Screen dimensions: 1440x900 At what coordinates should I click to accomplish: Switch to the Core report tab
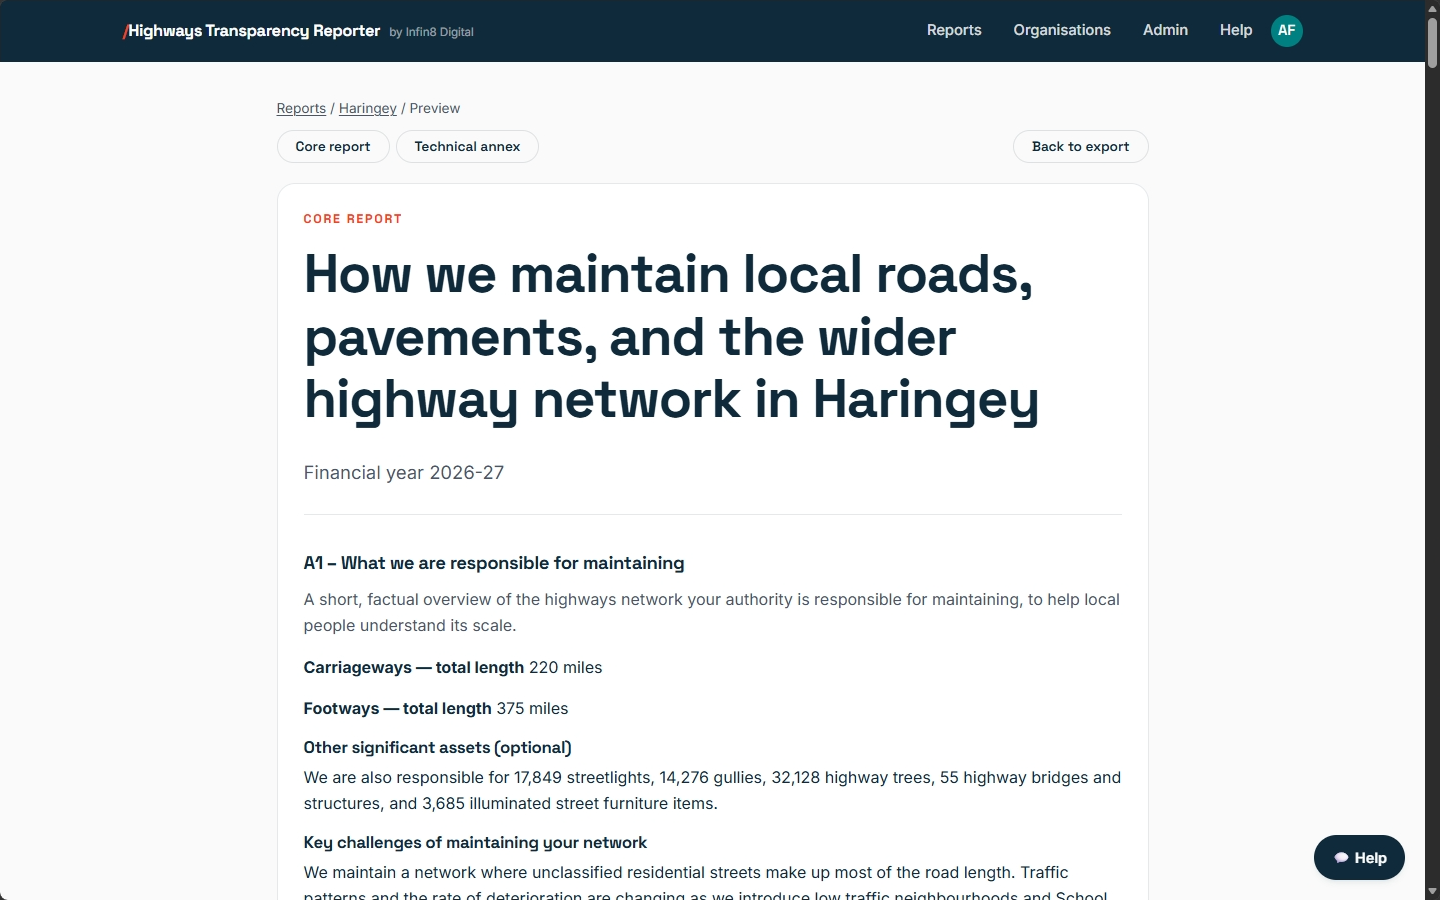[333, 146]
